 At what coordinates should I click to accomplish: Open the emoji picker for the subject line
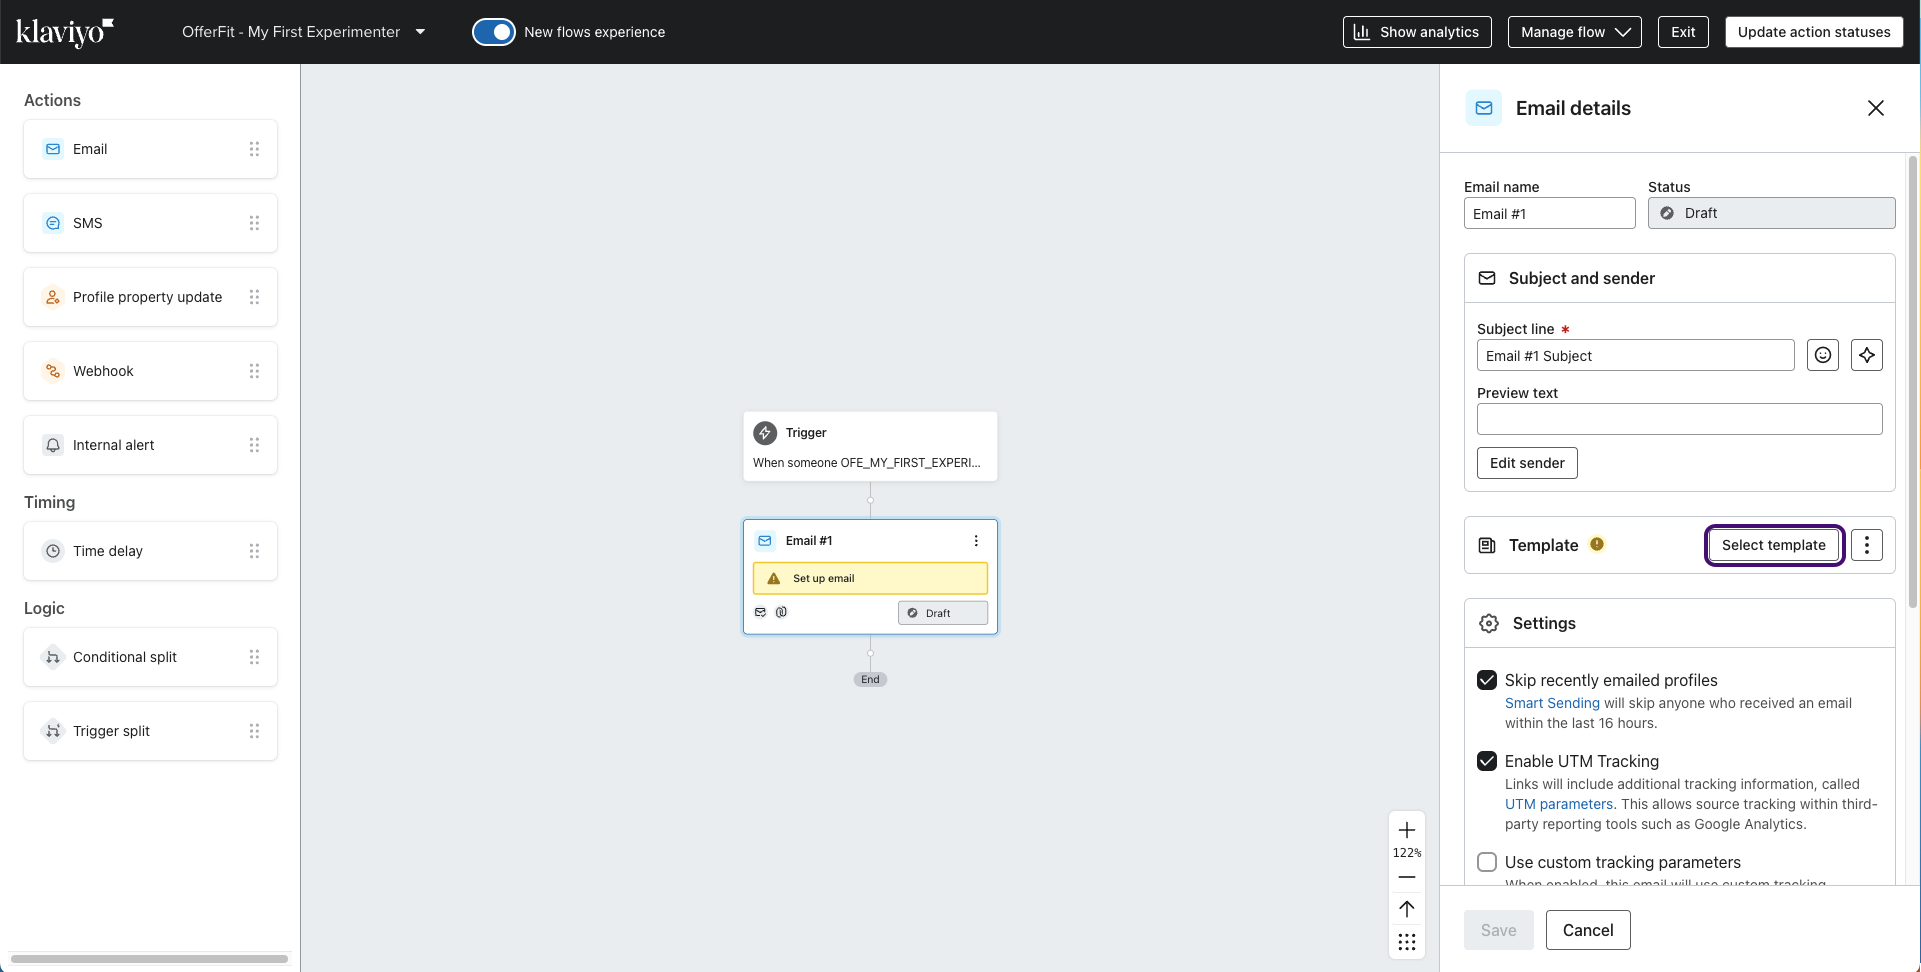(1823, 355)
